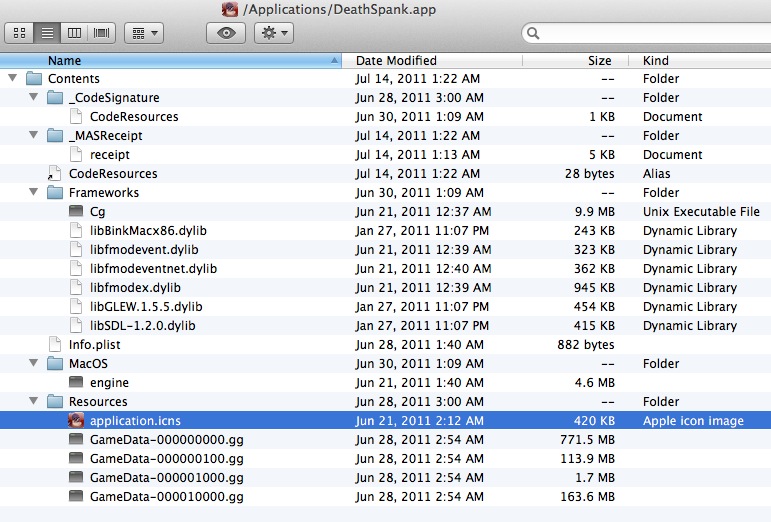Click the 'Jan 27, 2011 11:07 PM' date of libBinkMacx86.dylib

tap(422, 231)
